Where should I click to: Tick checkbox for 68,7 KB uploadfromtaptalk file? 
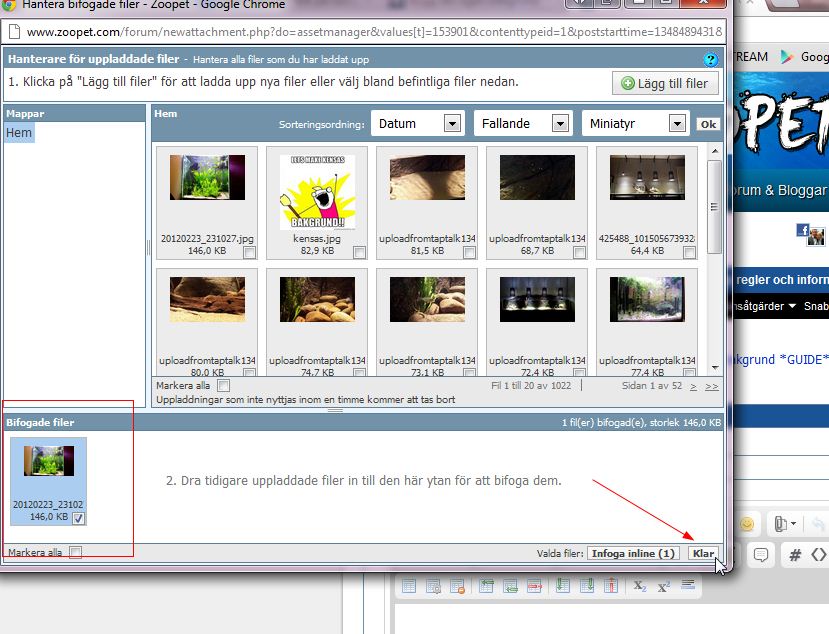tap(579, 253)
